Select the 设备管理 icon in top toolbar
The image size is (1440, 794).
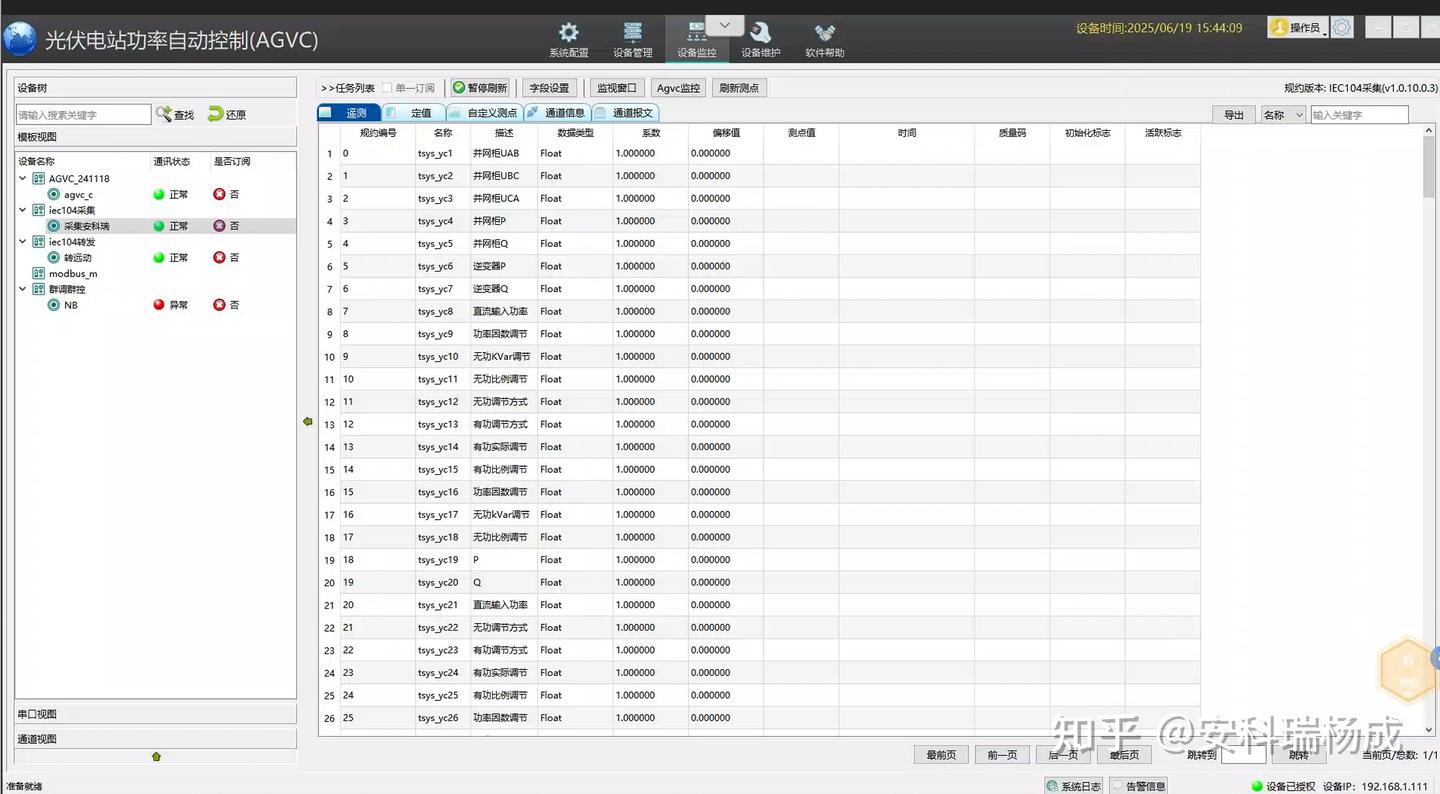point(632,33)
